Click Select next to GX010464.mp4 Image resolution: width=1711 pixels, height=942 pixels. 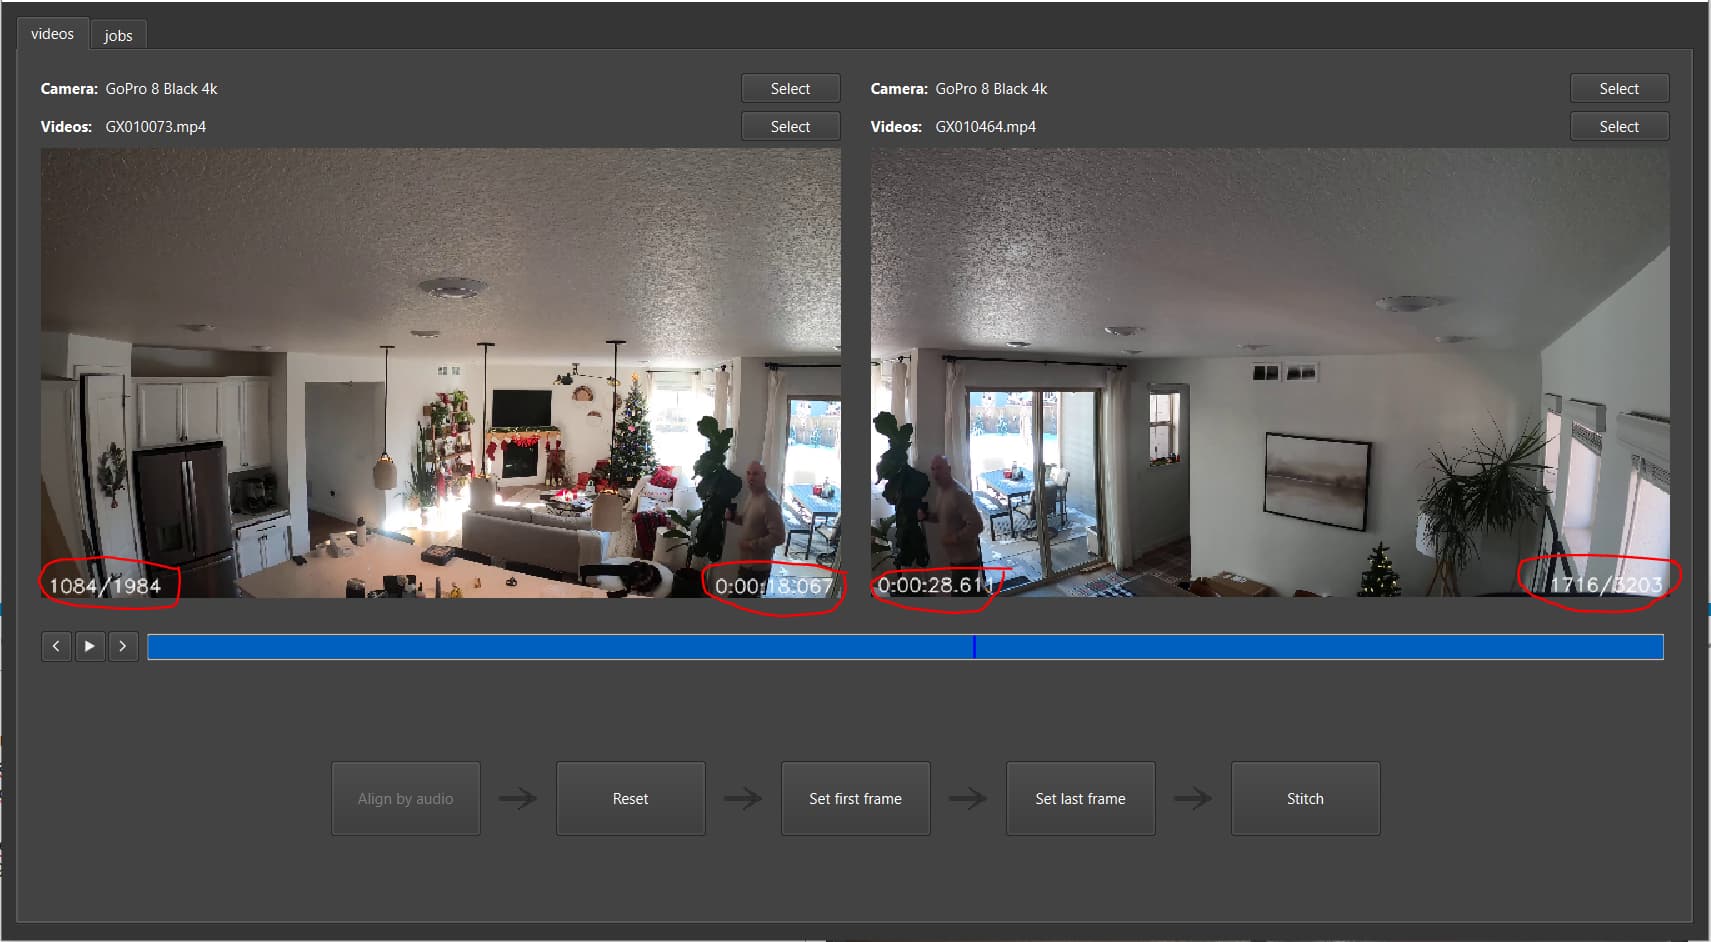click(1618, 127)
